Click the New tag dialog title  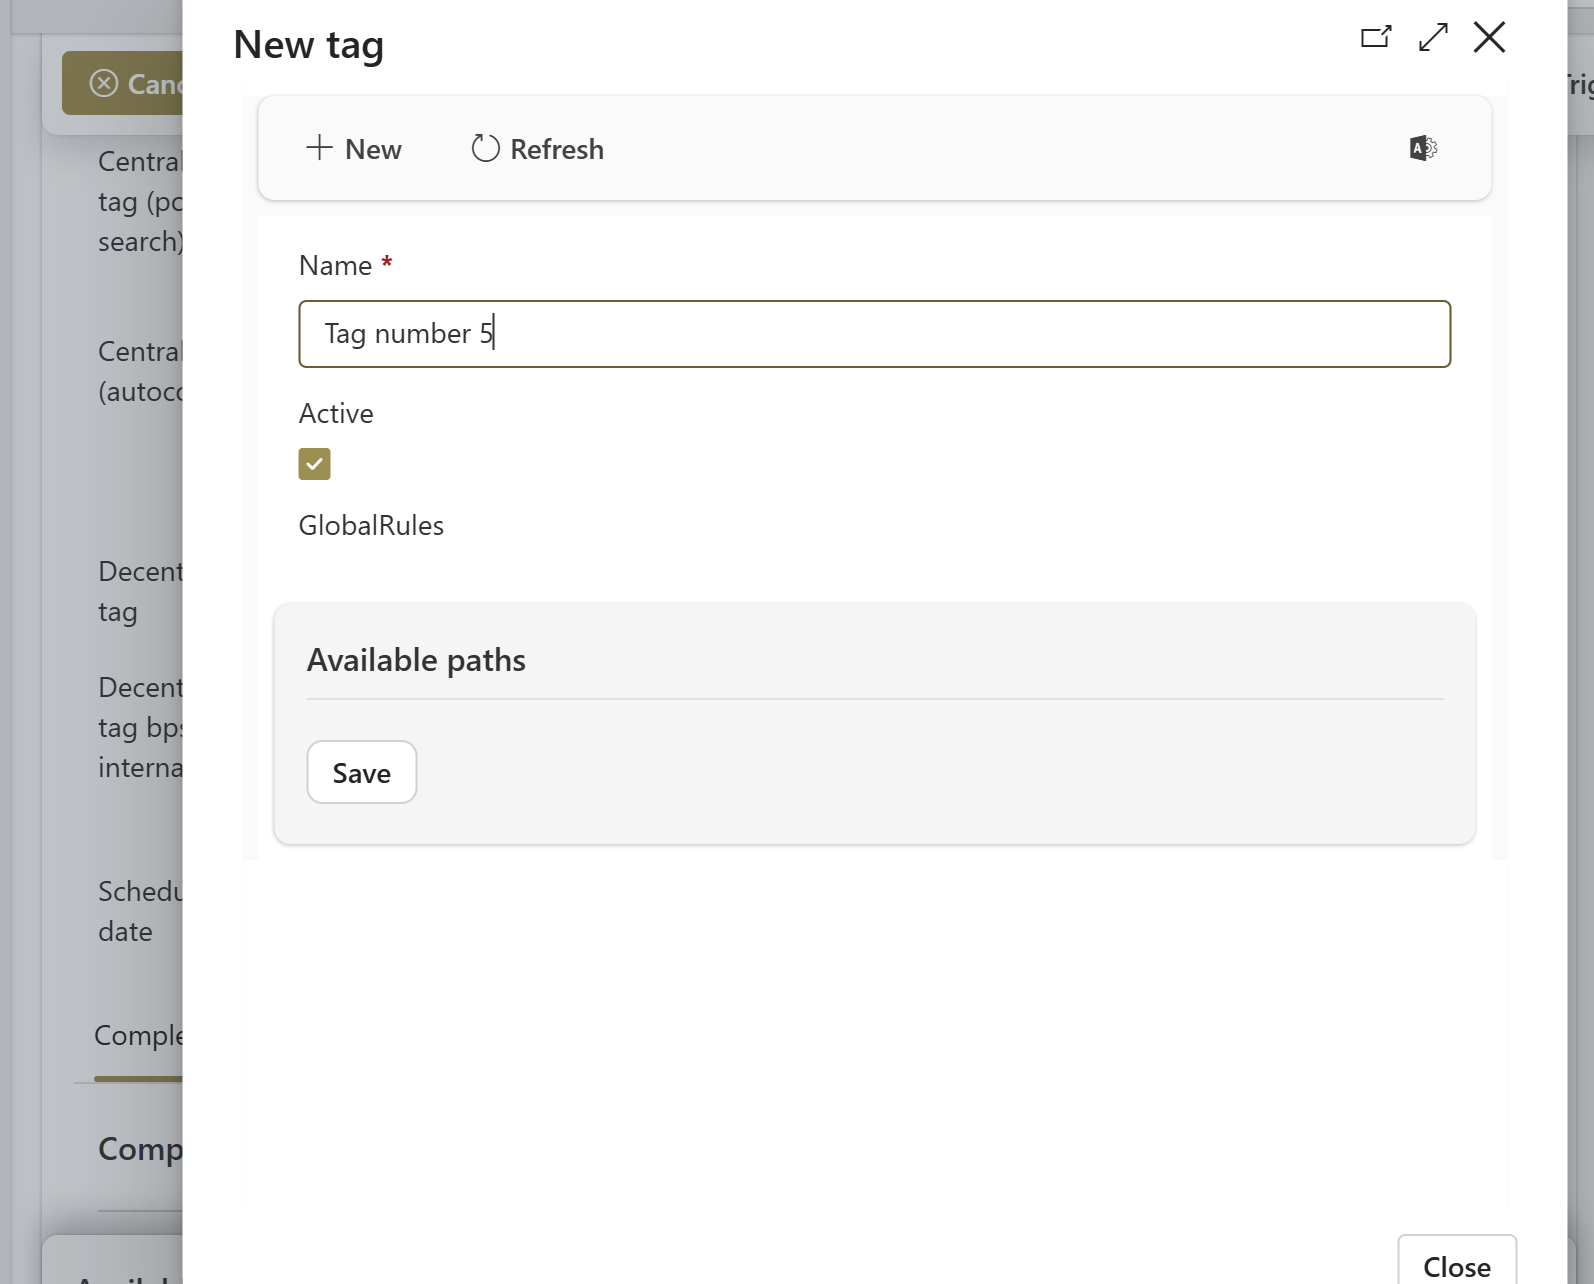pyautogui.click(x=308, y=45)
